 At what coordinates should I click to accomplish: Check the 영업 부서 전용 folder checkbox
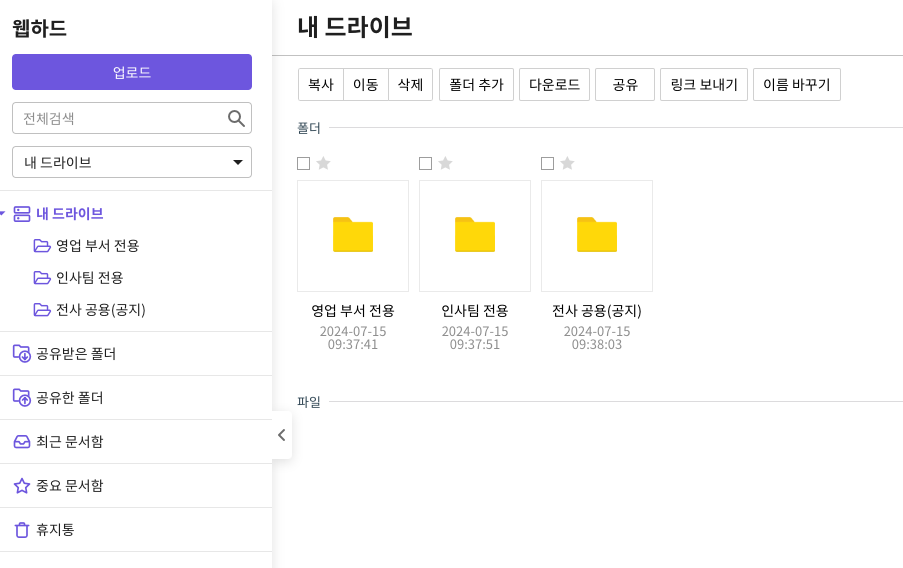coord(304,163)
